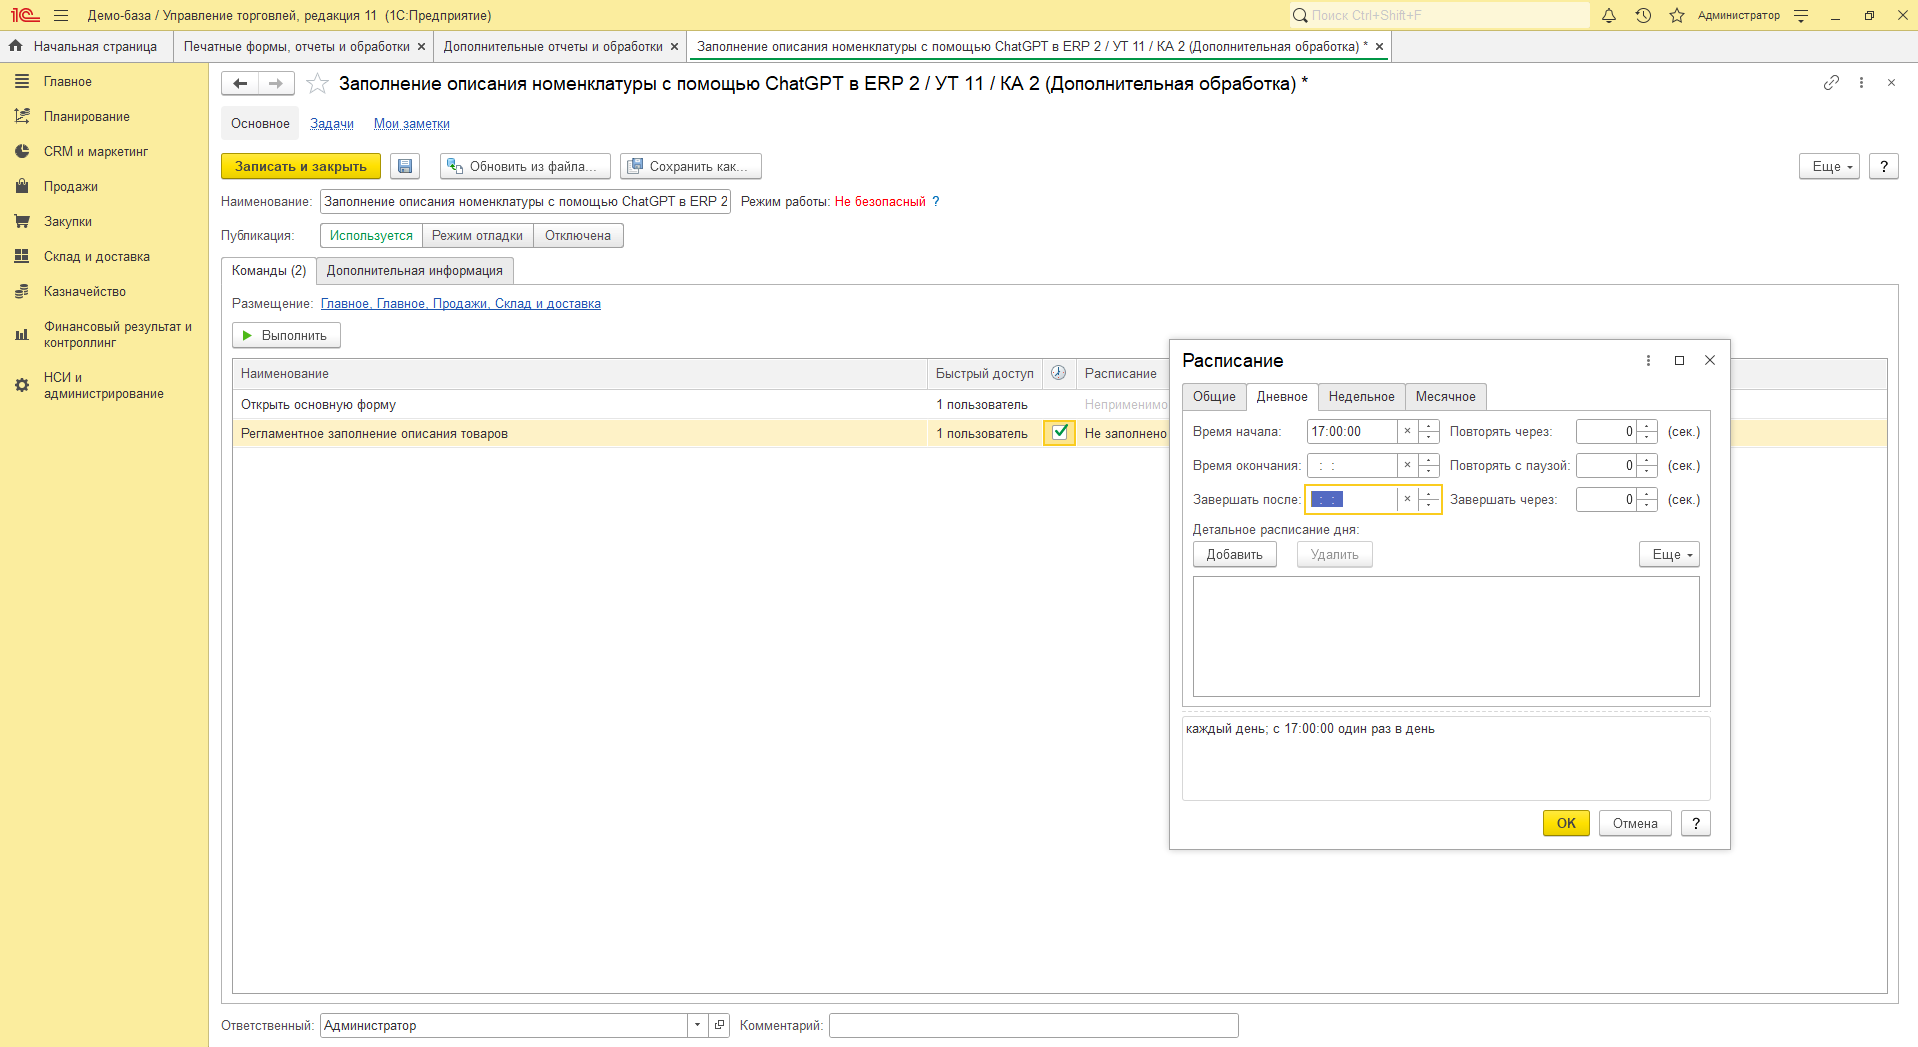
Task: Open the Дополнительная информация tab
Action: point(414,271)
